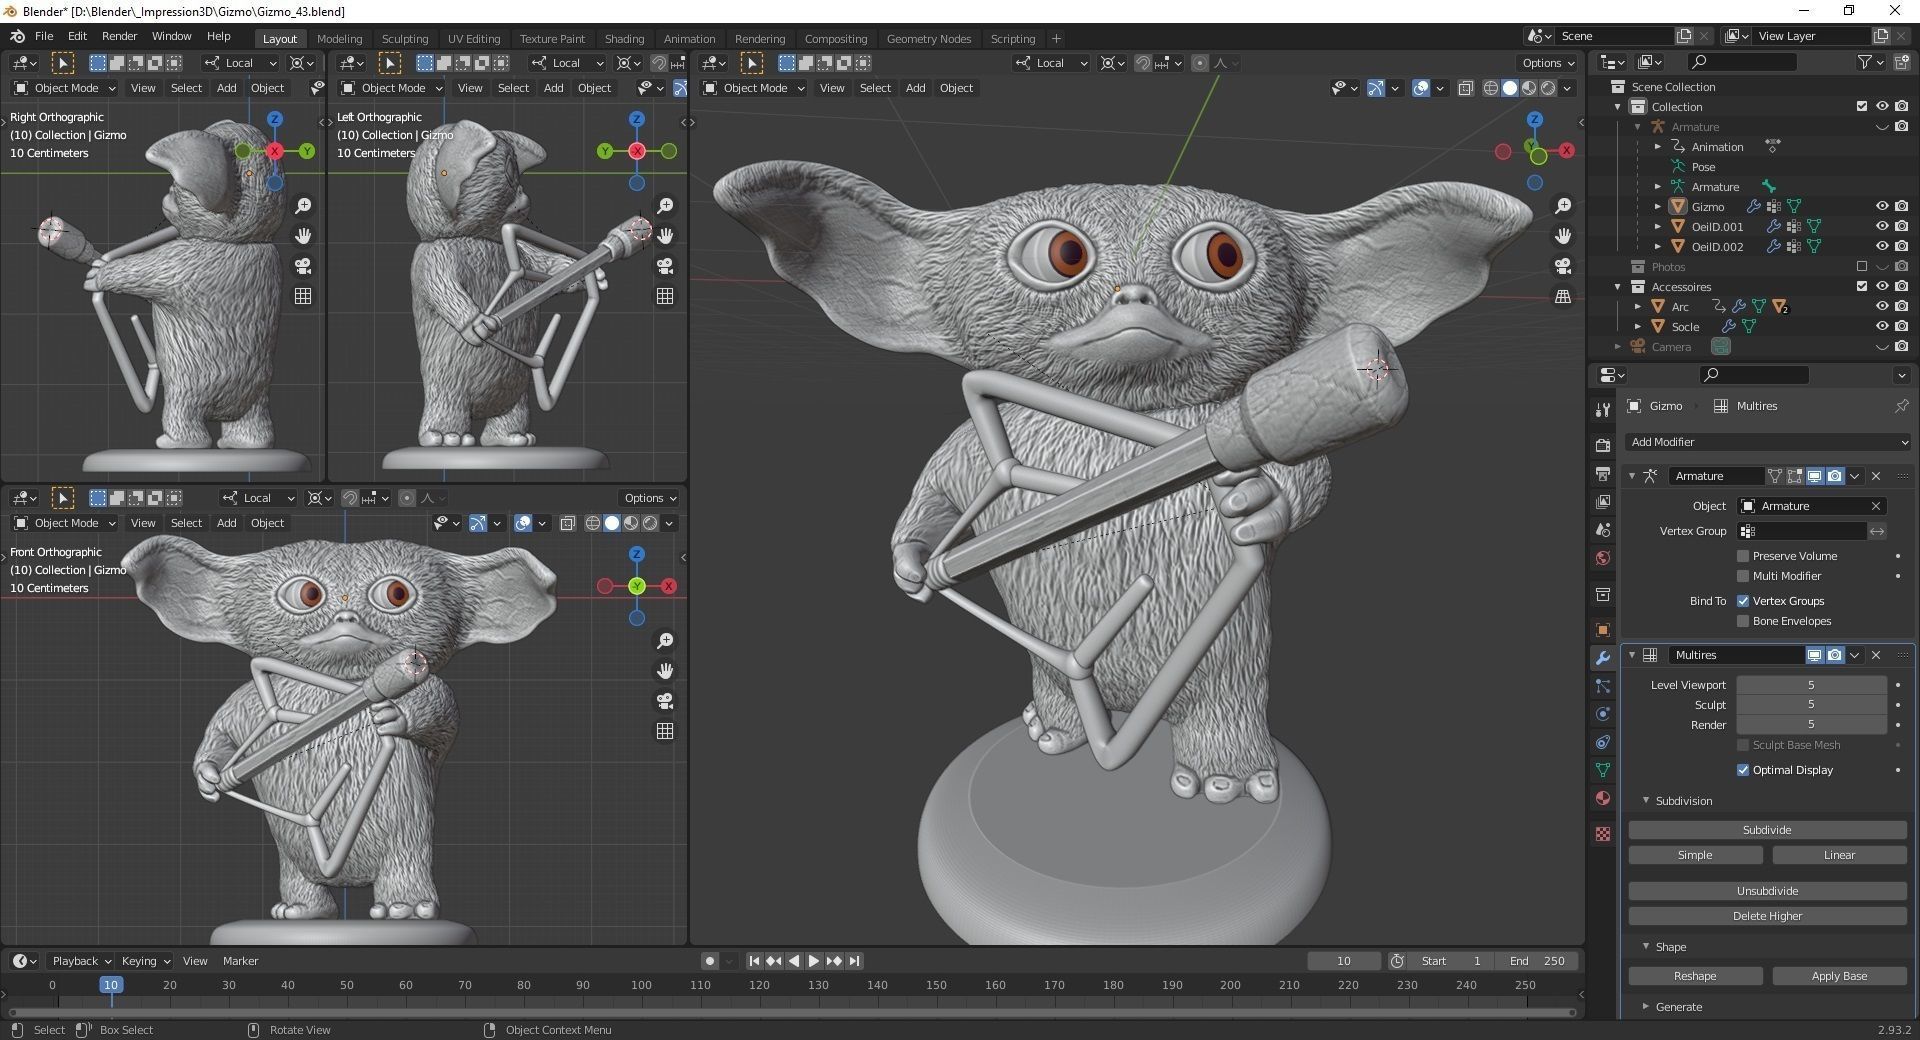Open the Tool properties tab in Properties editor
Viewport: 1920px width, 1040px height.
tap(1603, 409)
